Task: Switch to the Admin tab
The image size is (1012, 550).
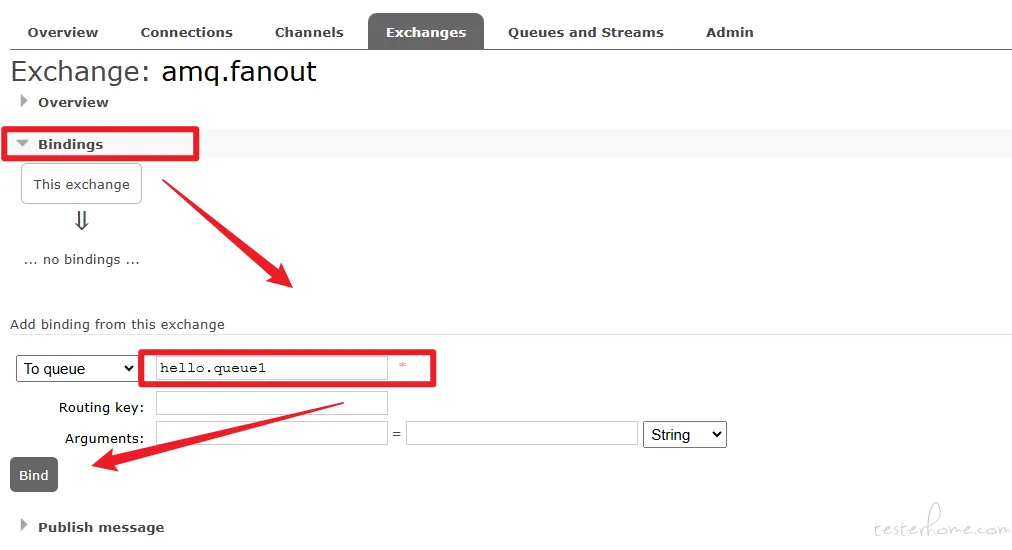Action: 729,32
